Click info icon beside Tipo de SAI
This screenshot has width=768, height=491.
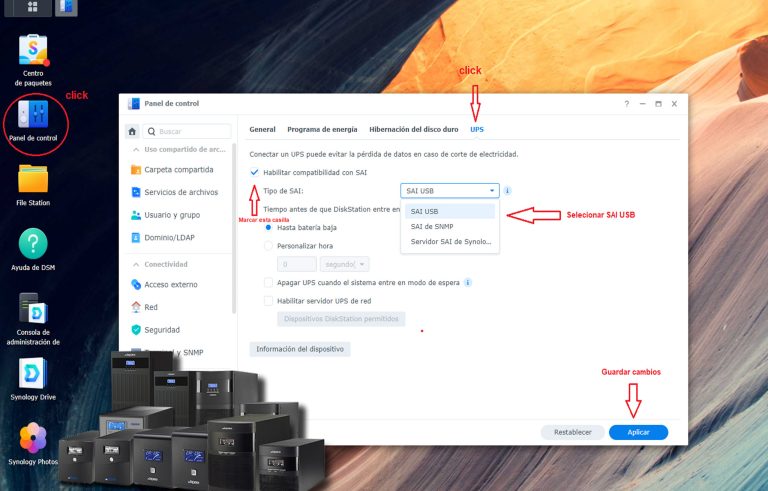507,190
